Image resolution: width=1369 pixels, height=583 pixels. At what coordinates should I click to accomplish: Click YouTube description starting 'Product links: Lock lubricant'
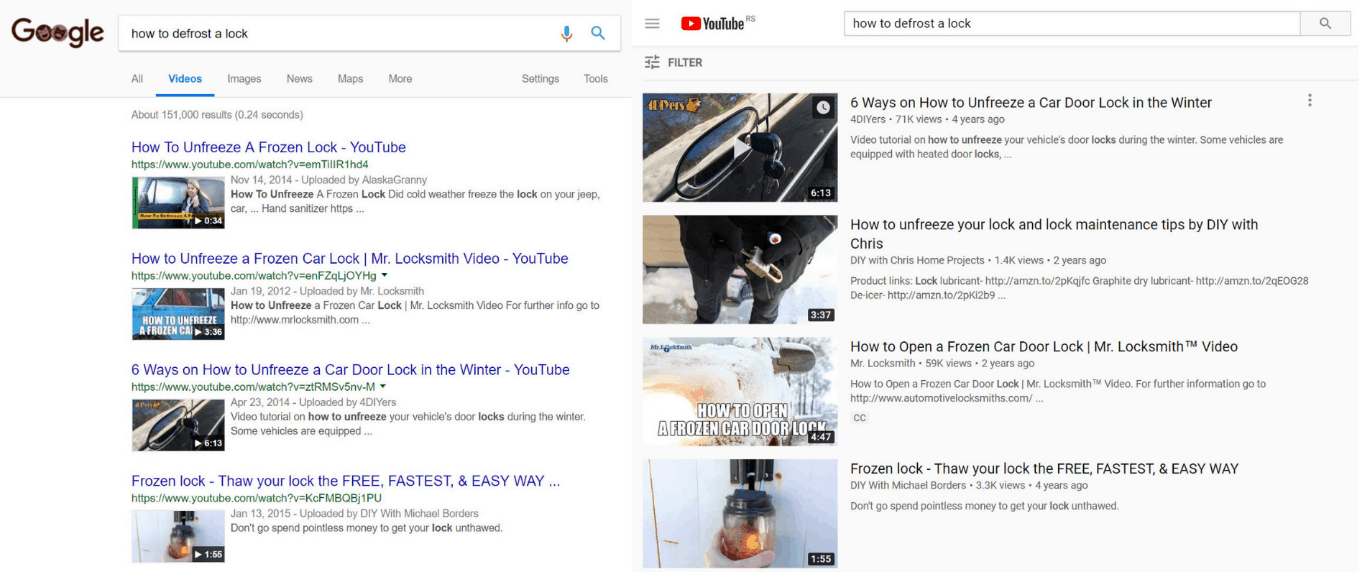click(1079, 288)
